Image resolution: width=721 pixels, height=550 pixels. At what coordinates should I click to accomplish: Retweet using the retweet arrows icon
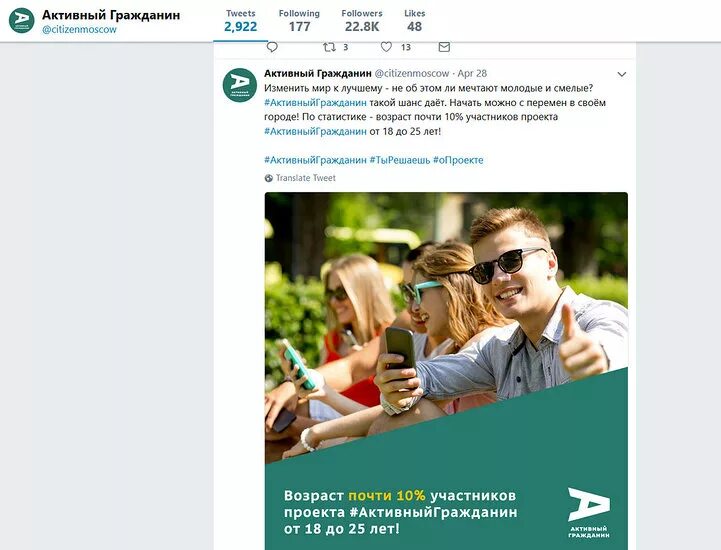(x=329, y=47)
